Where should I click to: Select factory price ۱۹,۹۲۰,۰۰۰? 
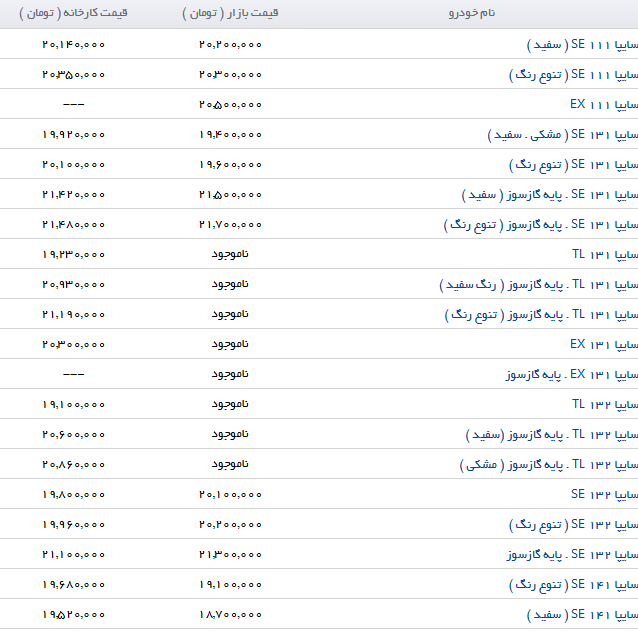pos(73,134)
